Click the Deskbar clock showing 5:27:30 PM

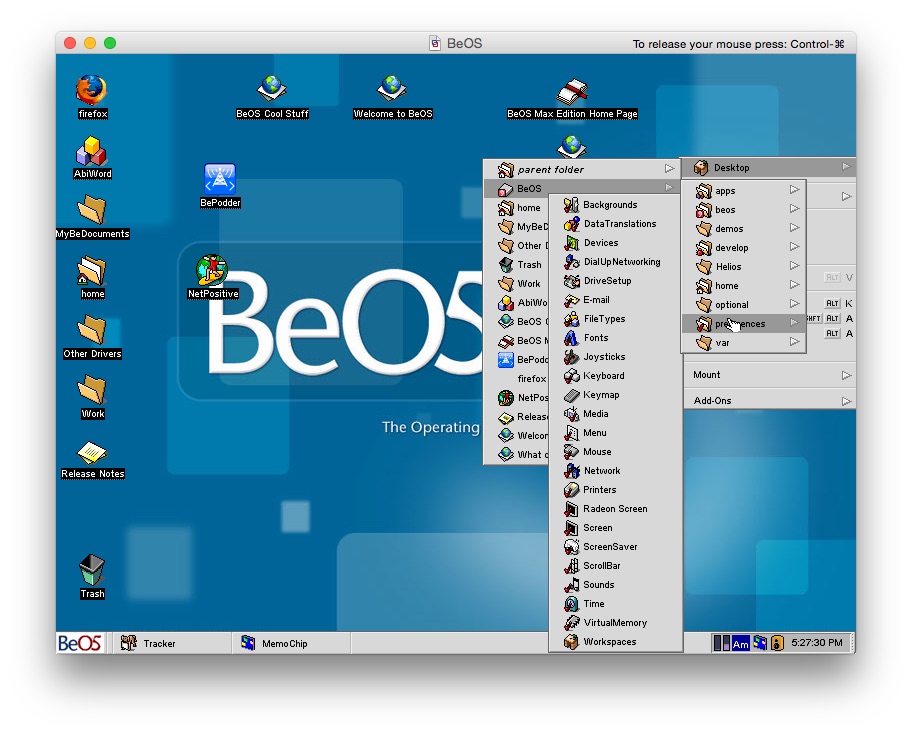coord(817,643)
